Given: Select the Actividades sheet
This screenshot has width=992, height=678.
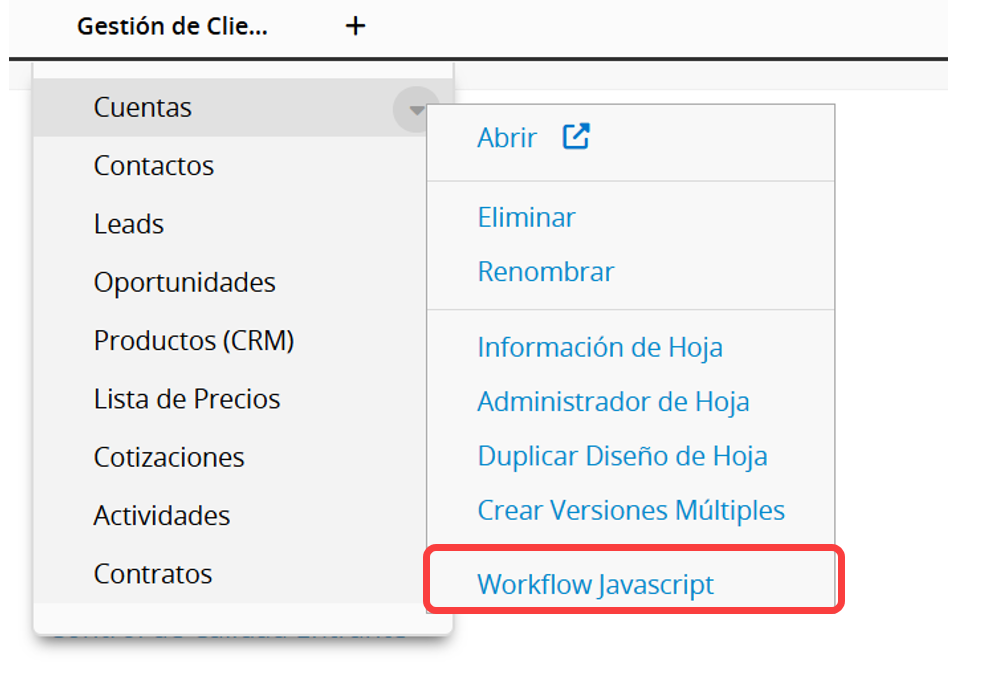Looking at the screenshot, I should click(161, 515).
